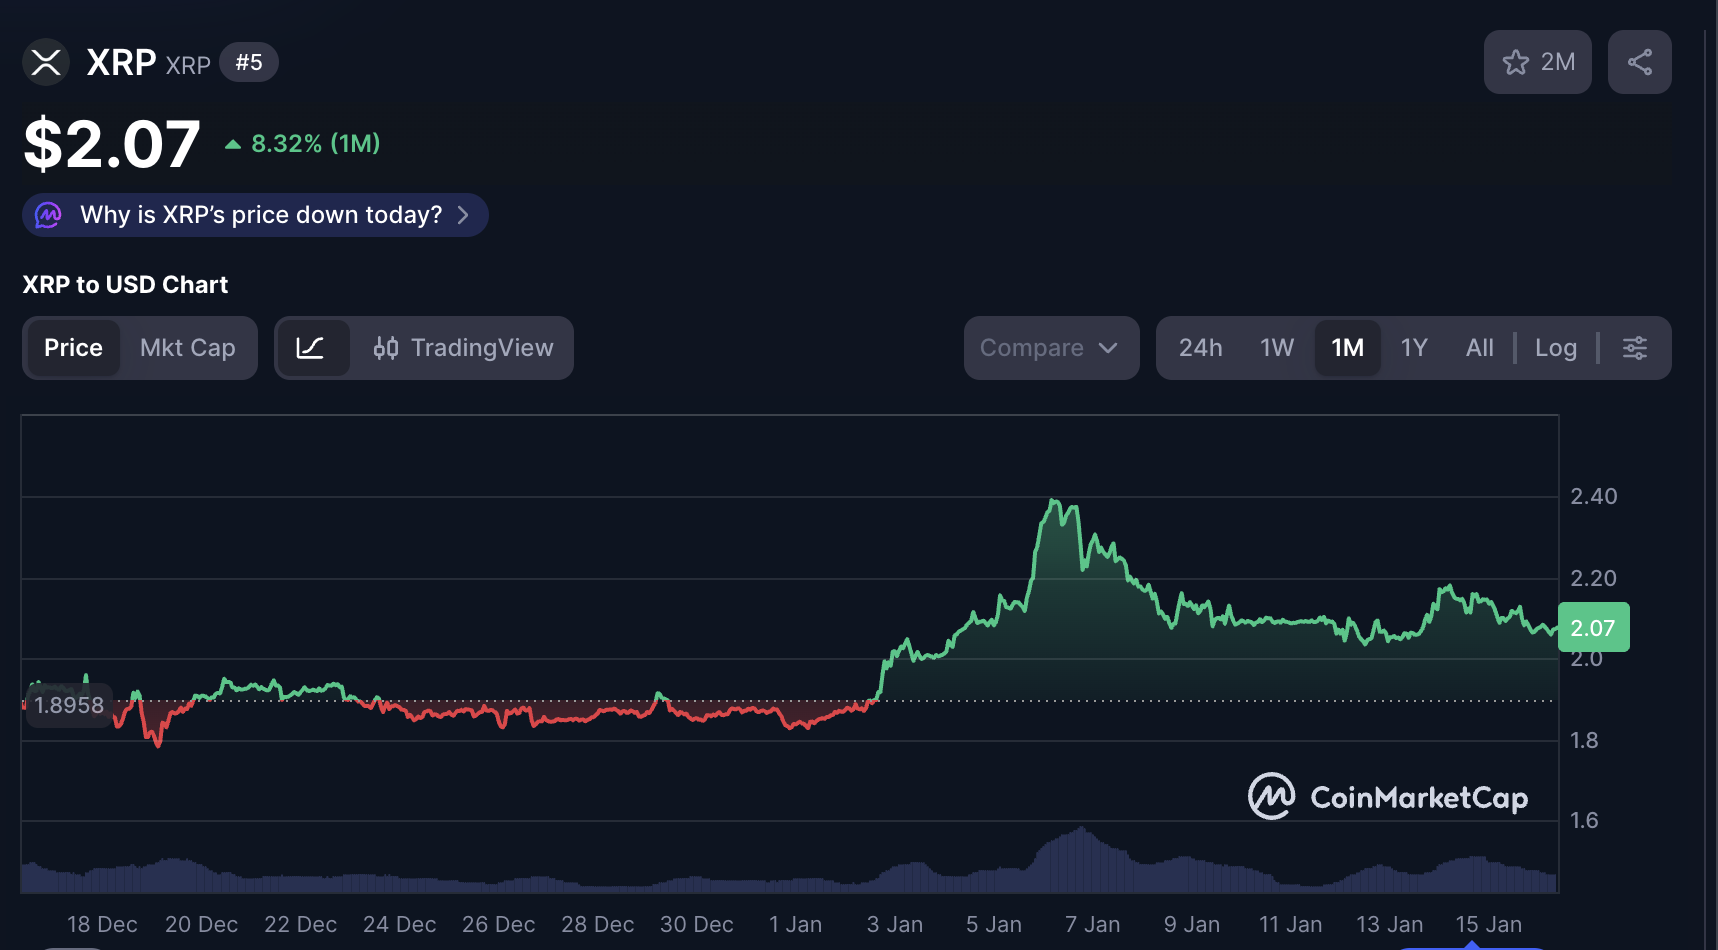Select the All time range option

point(1479,348)
